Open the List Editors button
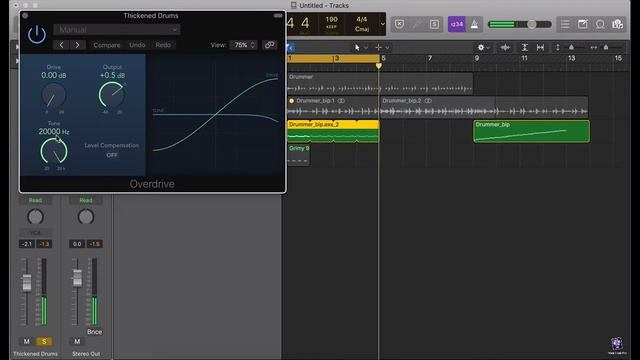The height and width of the screenshot is (360, 640). [x=565, y=24]
